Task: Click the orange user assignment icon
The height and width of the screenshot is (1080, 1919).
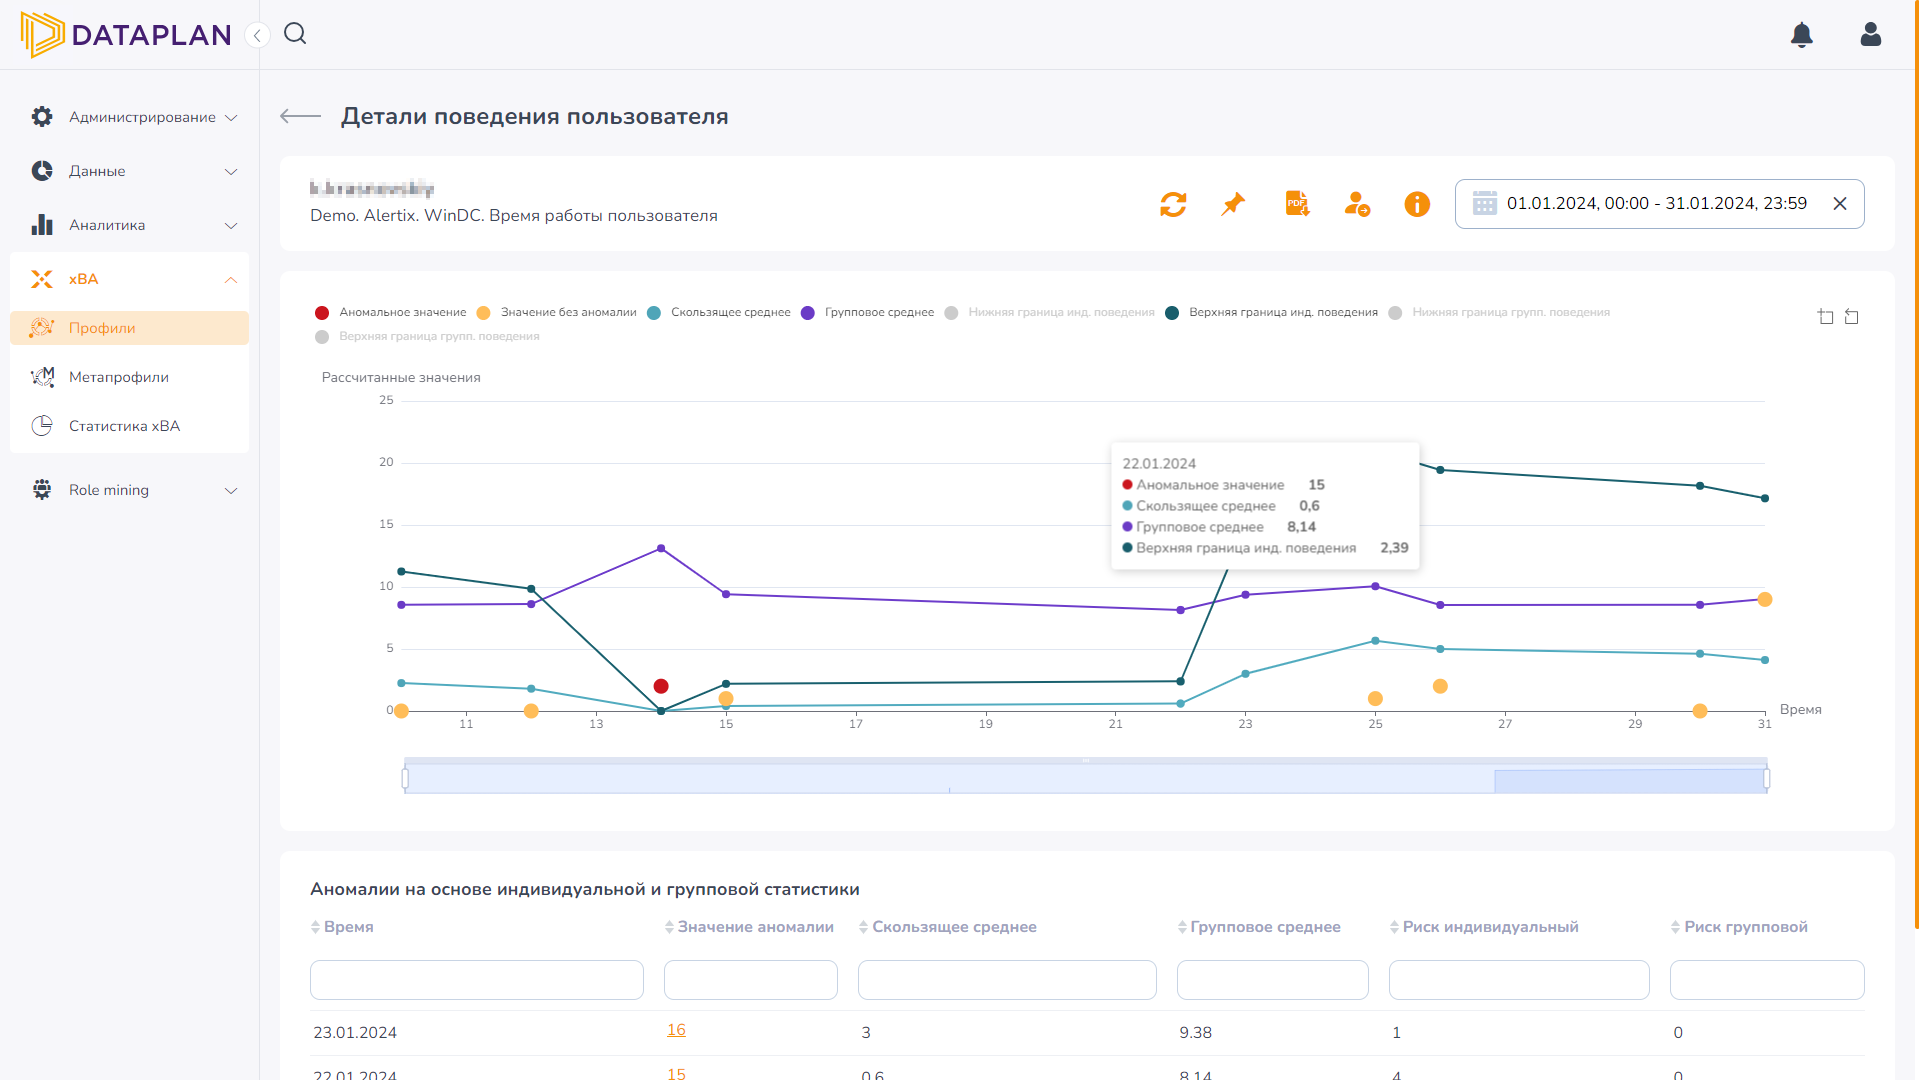Action: point(1357,204)
